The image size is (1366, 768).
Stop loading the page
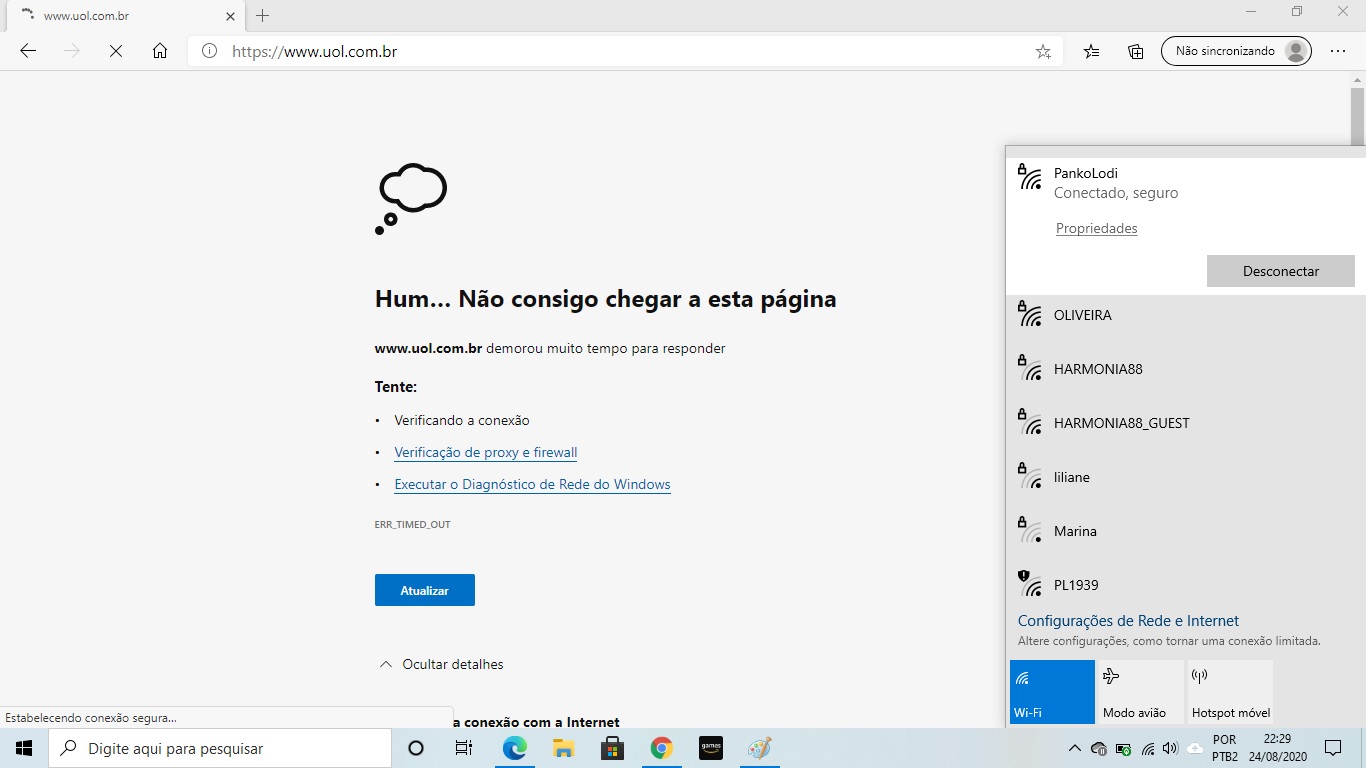coord(116,51)
